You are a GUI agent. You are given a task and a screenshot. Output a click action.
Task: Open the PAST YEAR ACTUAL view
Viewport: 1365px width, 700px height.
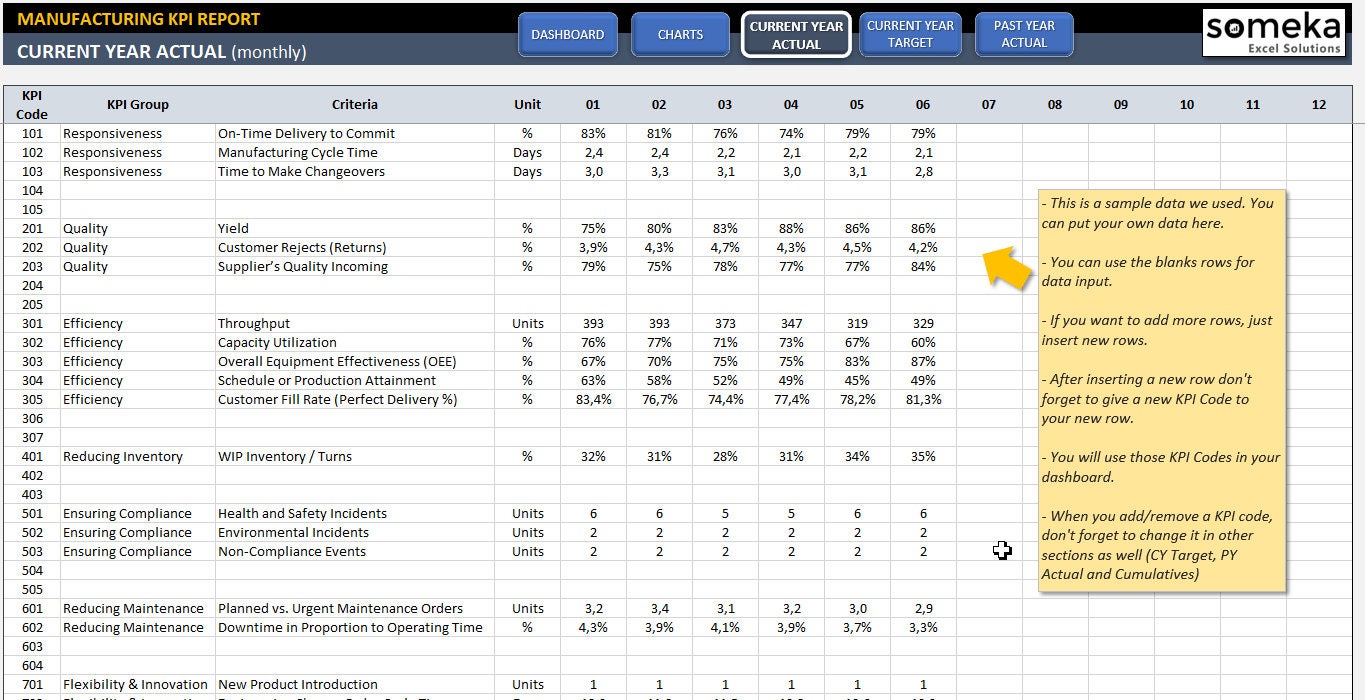[x=1023, y=33]
